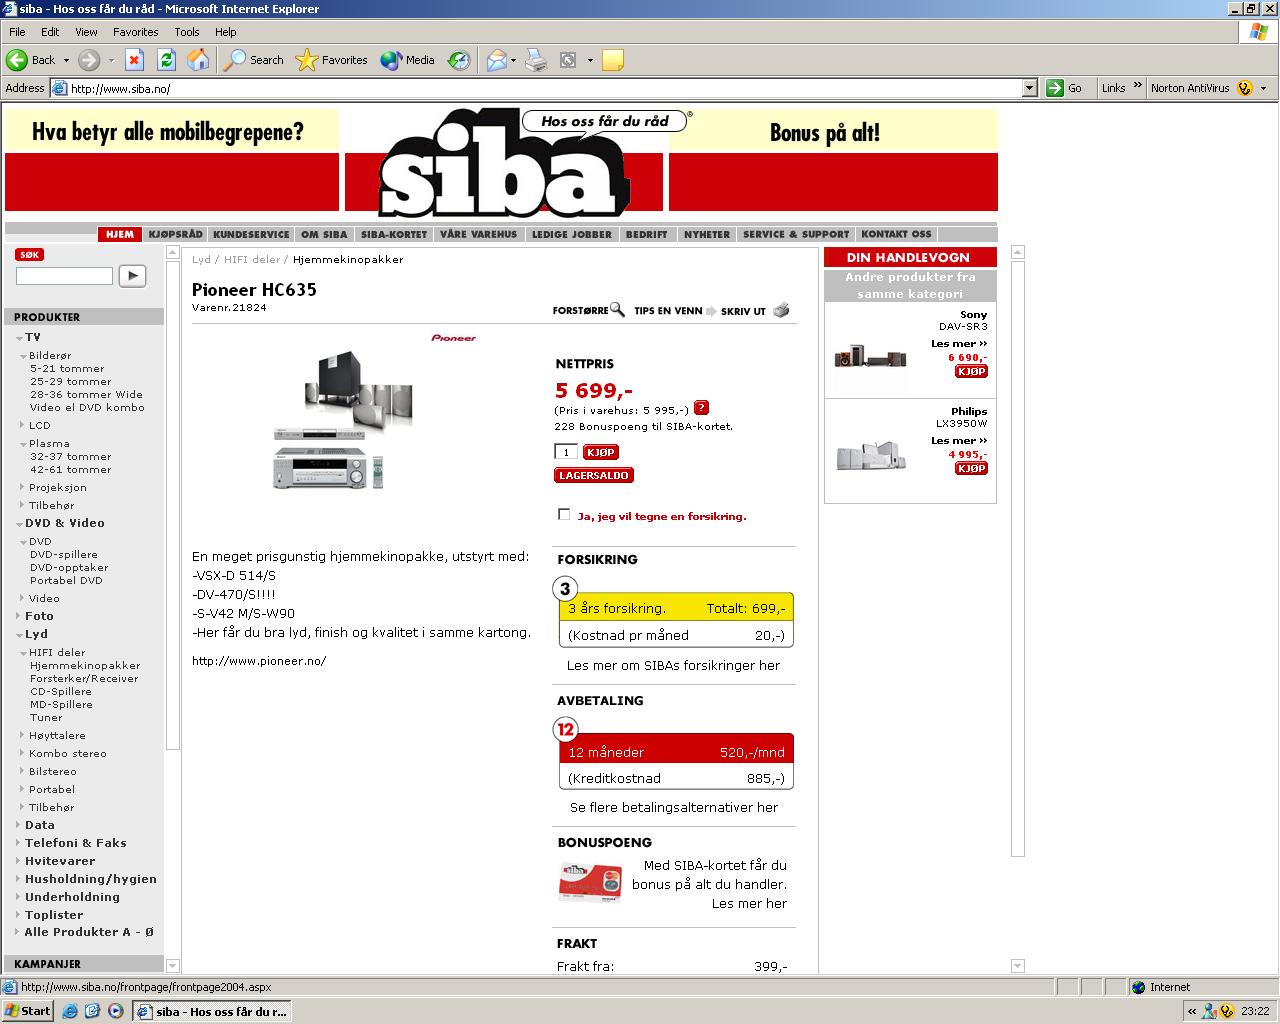Click the Sony DAV-SR3 thumbnail
Viewport: 1280px width, 1024px height.
coord(870,356)
